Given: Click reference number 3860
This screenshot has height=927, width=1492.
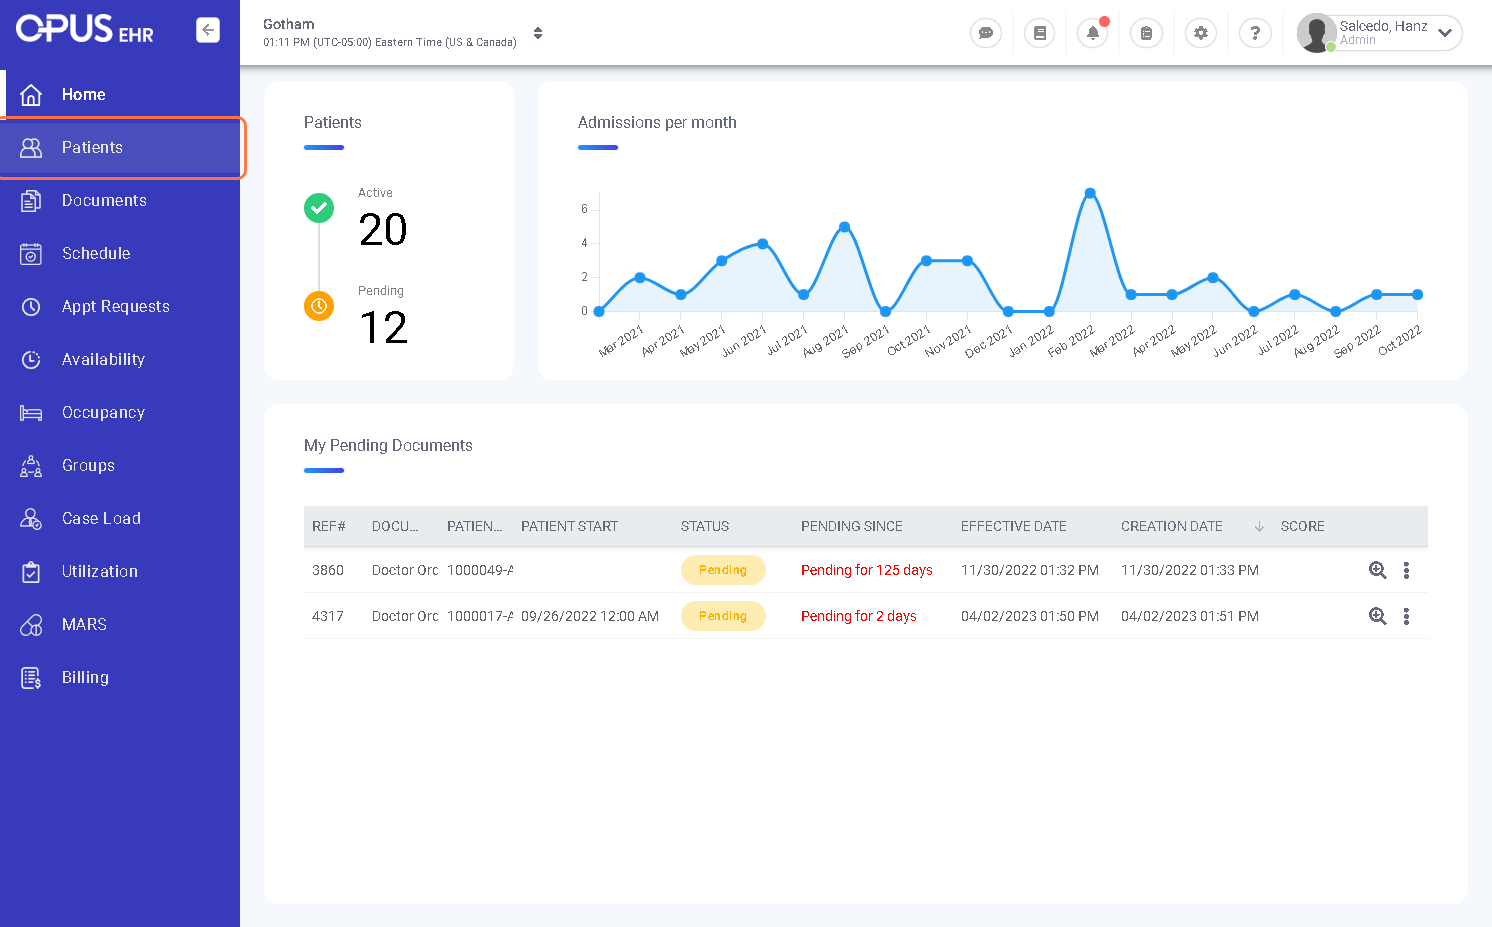Looking at the screenshot, I should tap(328, 570).
